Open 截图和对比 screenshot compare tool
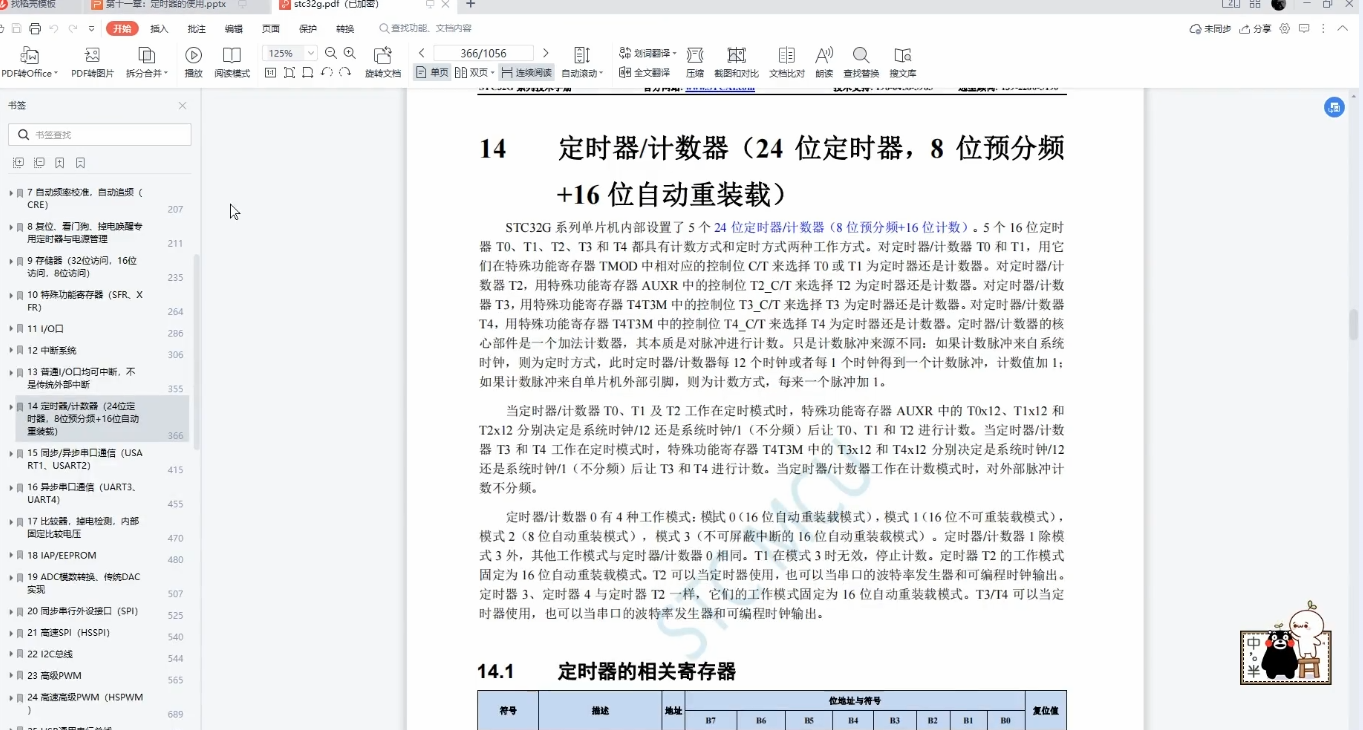The image size is (1363, 730). (736, 62)
